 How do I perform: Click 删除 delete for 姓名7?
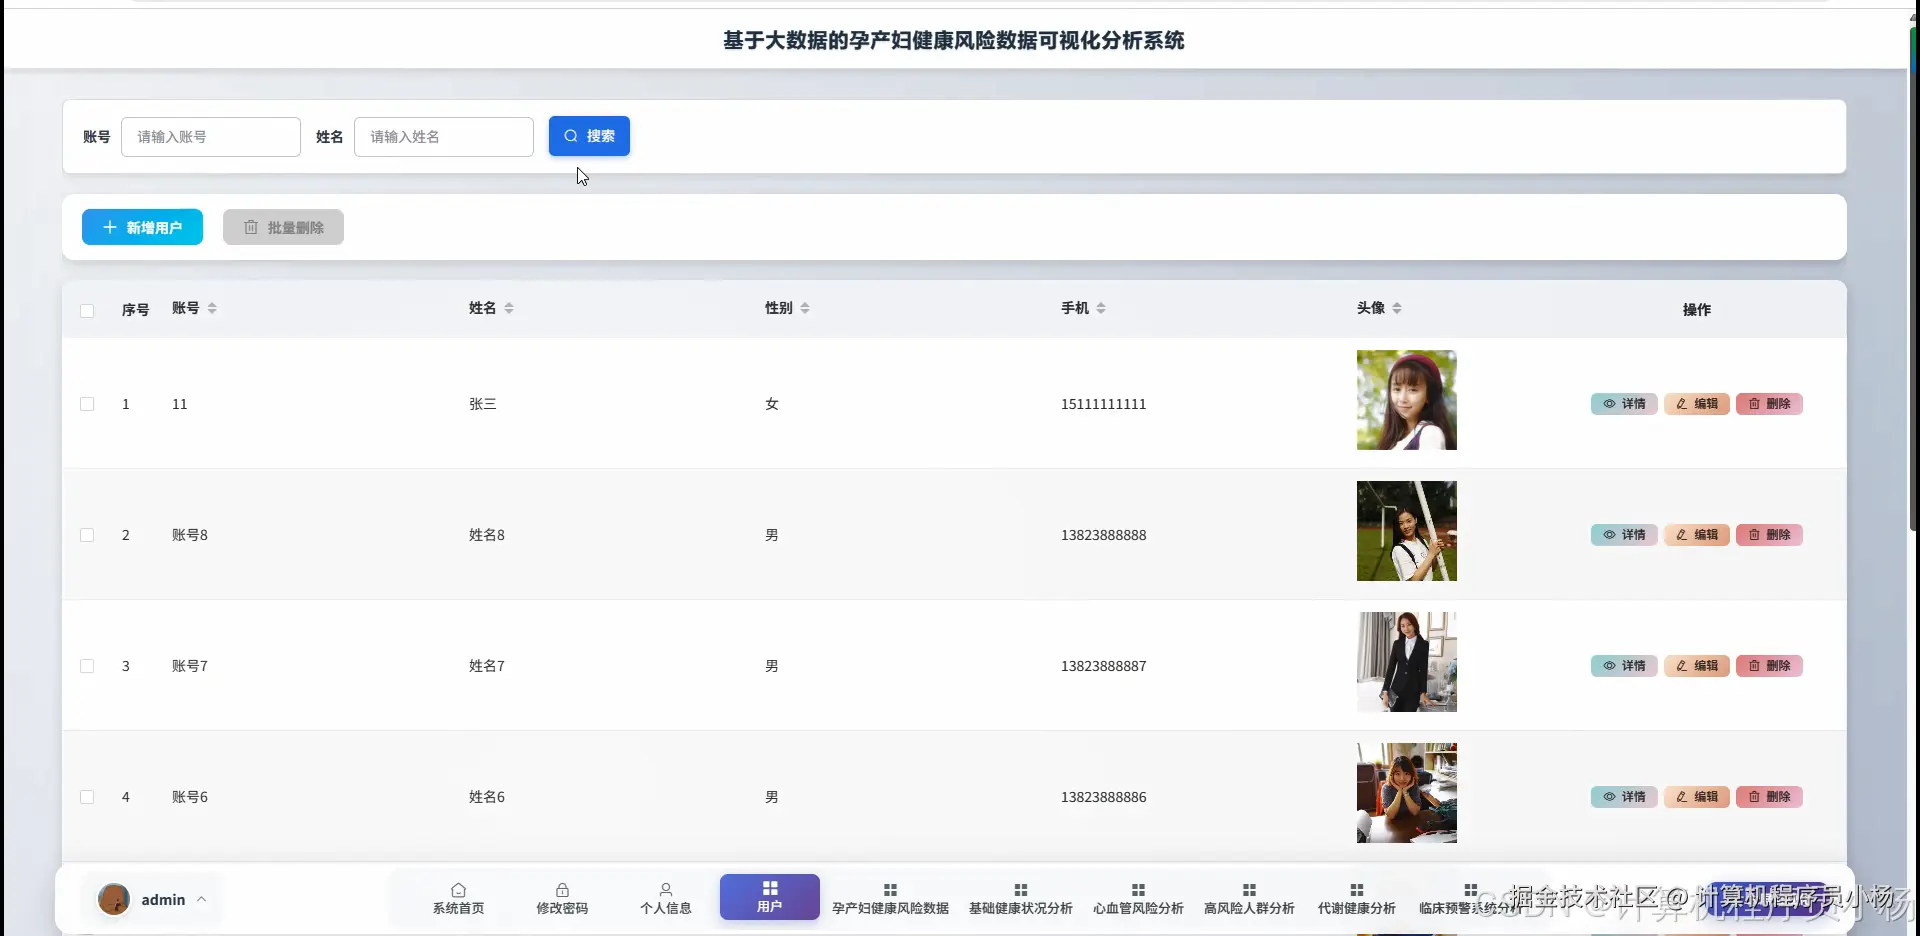click(1769, 666)
